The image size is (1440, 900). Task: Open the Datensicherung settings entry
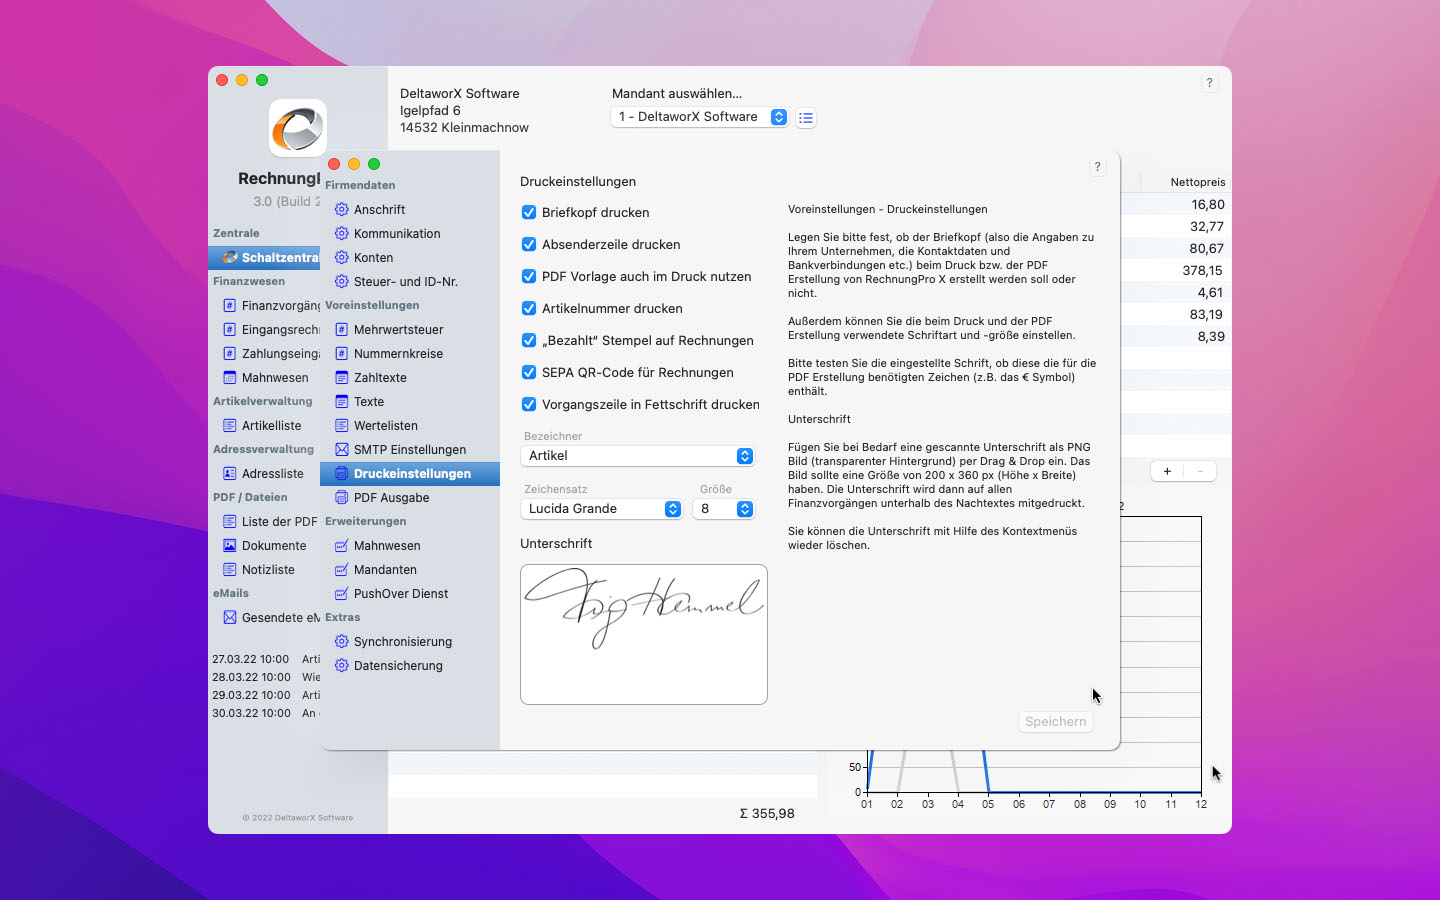point(398,666)
